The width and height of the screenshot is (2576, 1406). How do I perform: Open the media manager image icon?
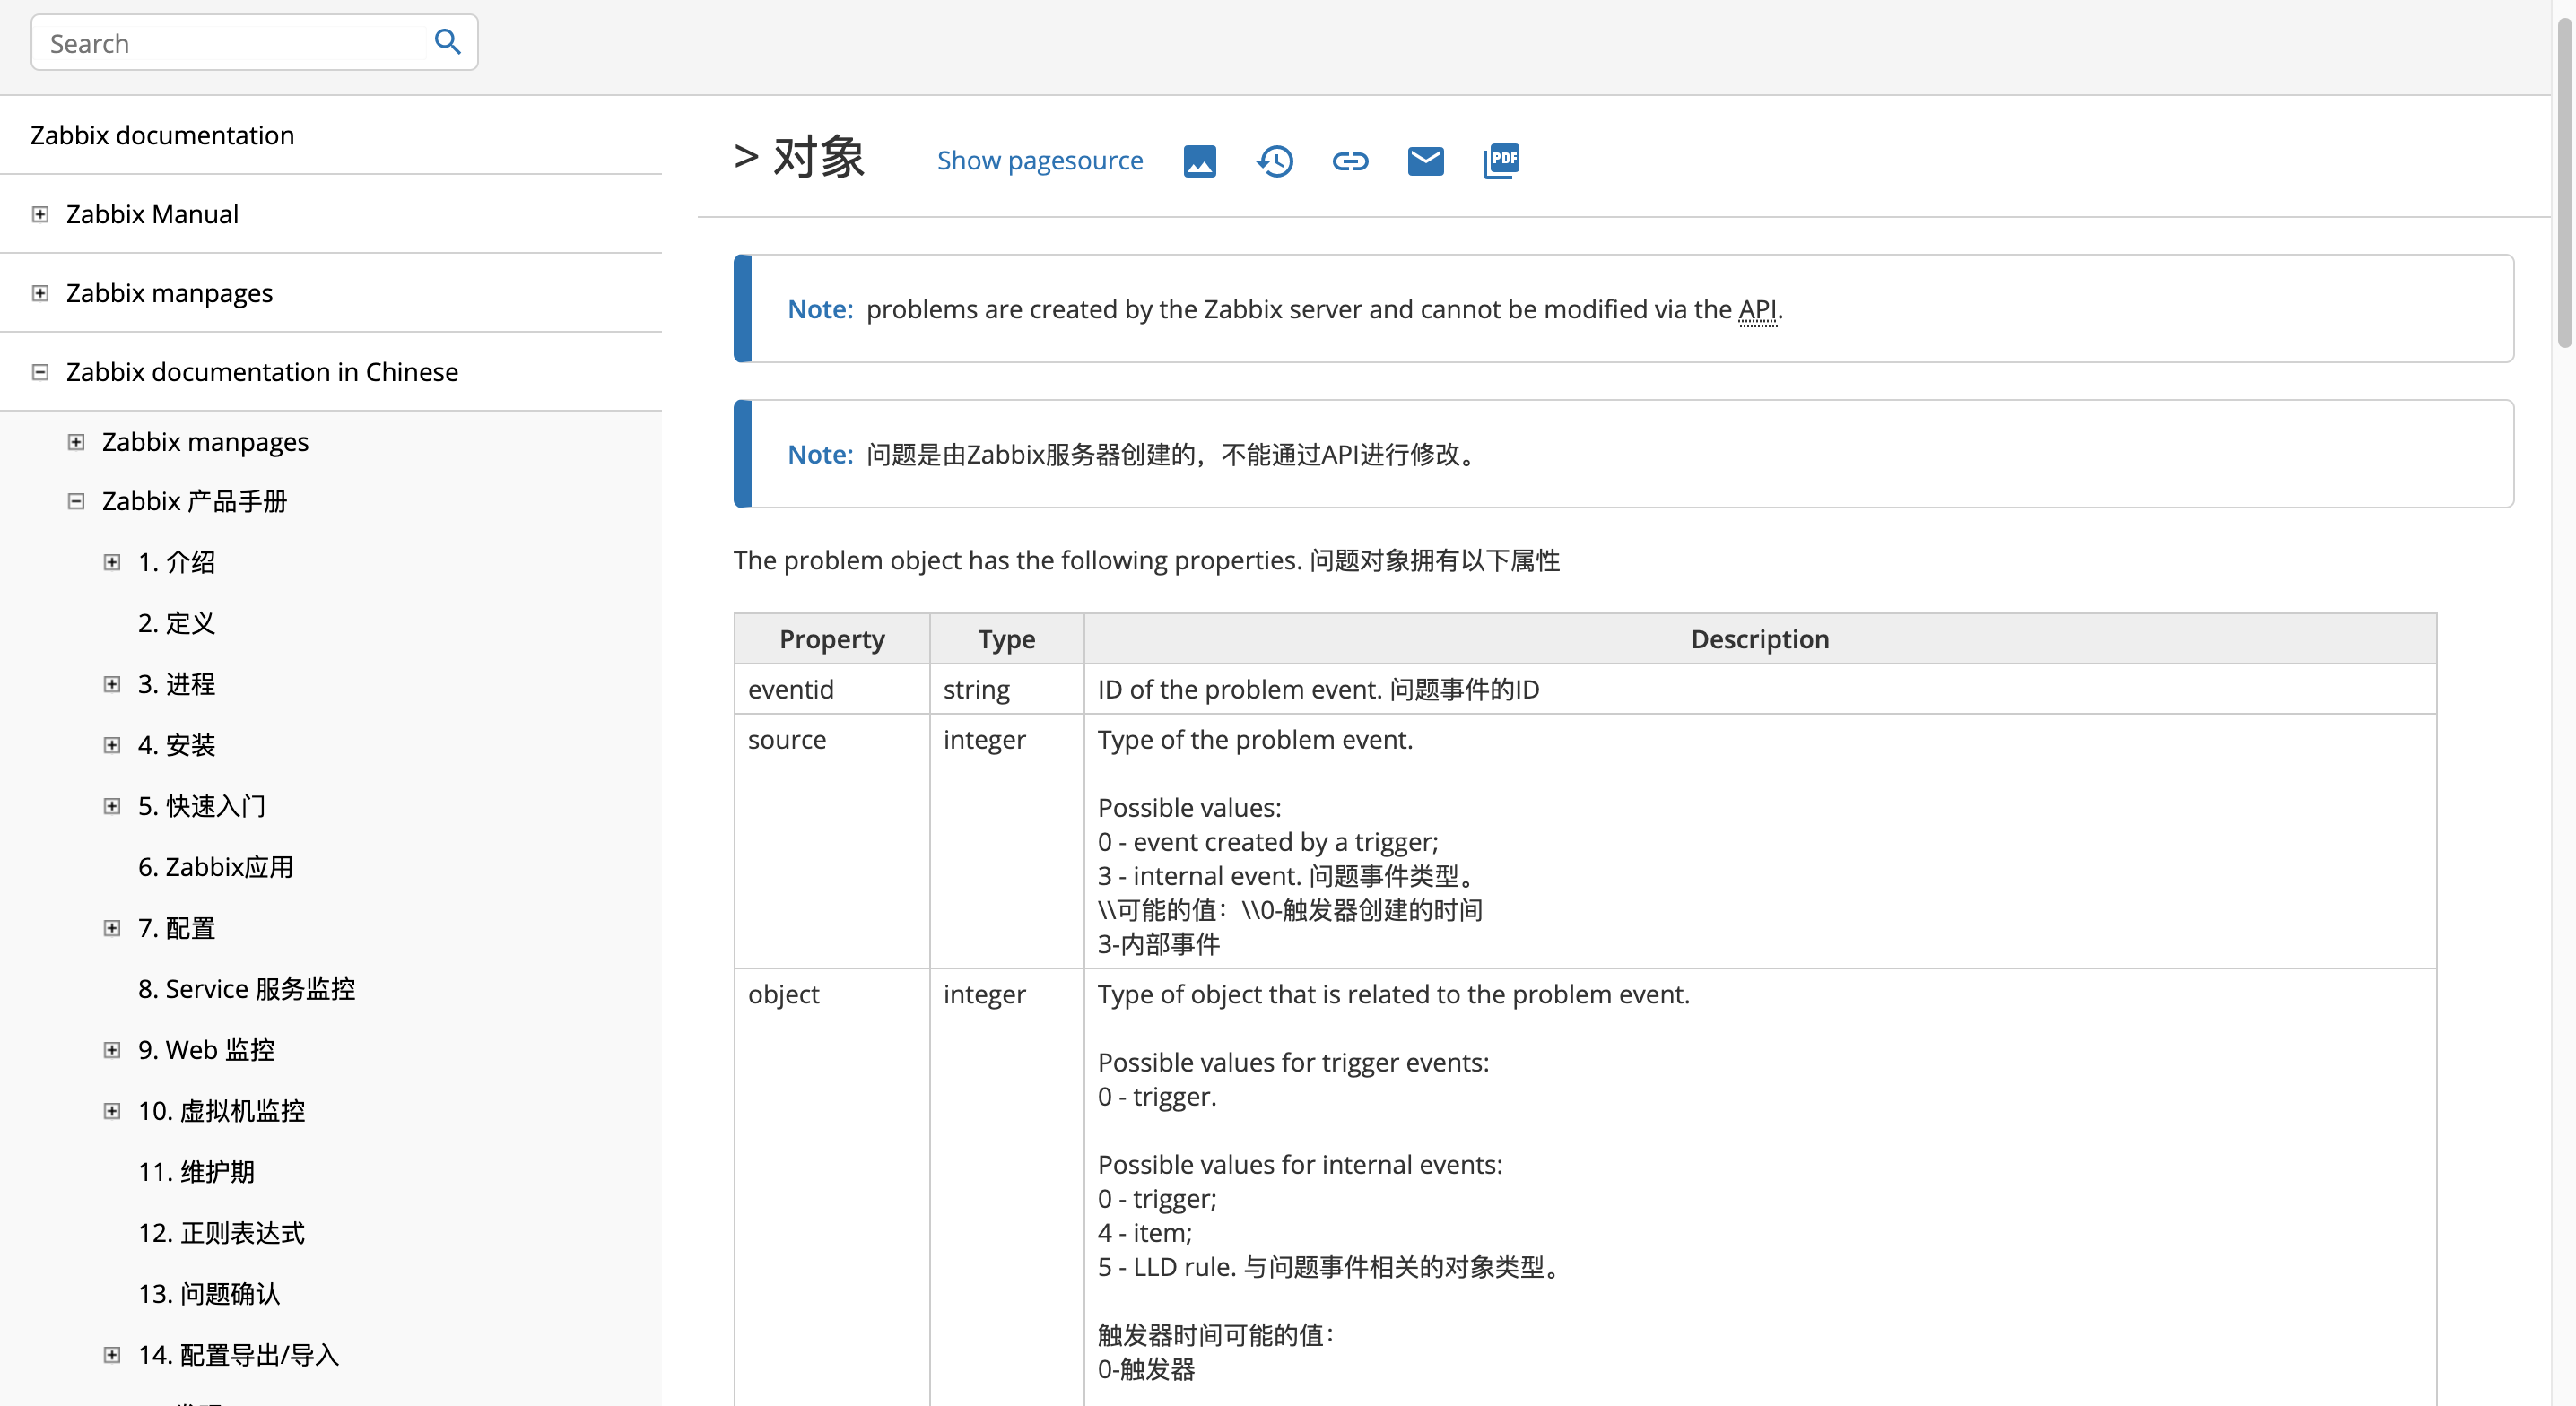1199,160
